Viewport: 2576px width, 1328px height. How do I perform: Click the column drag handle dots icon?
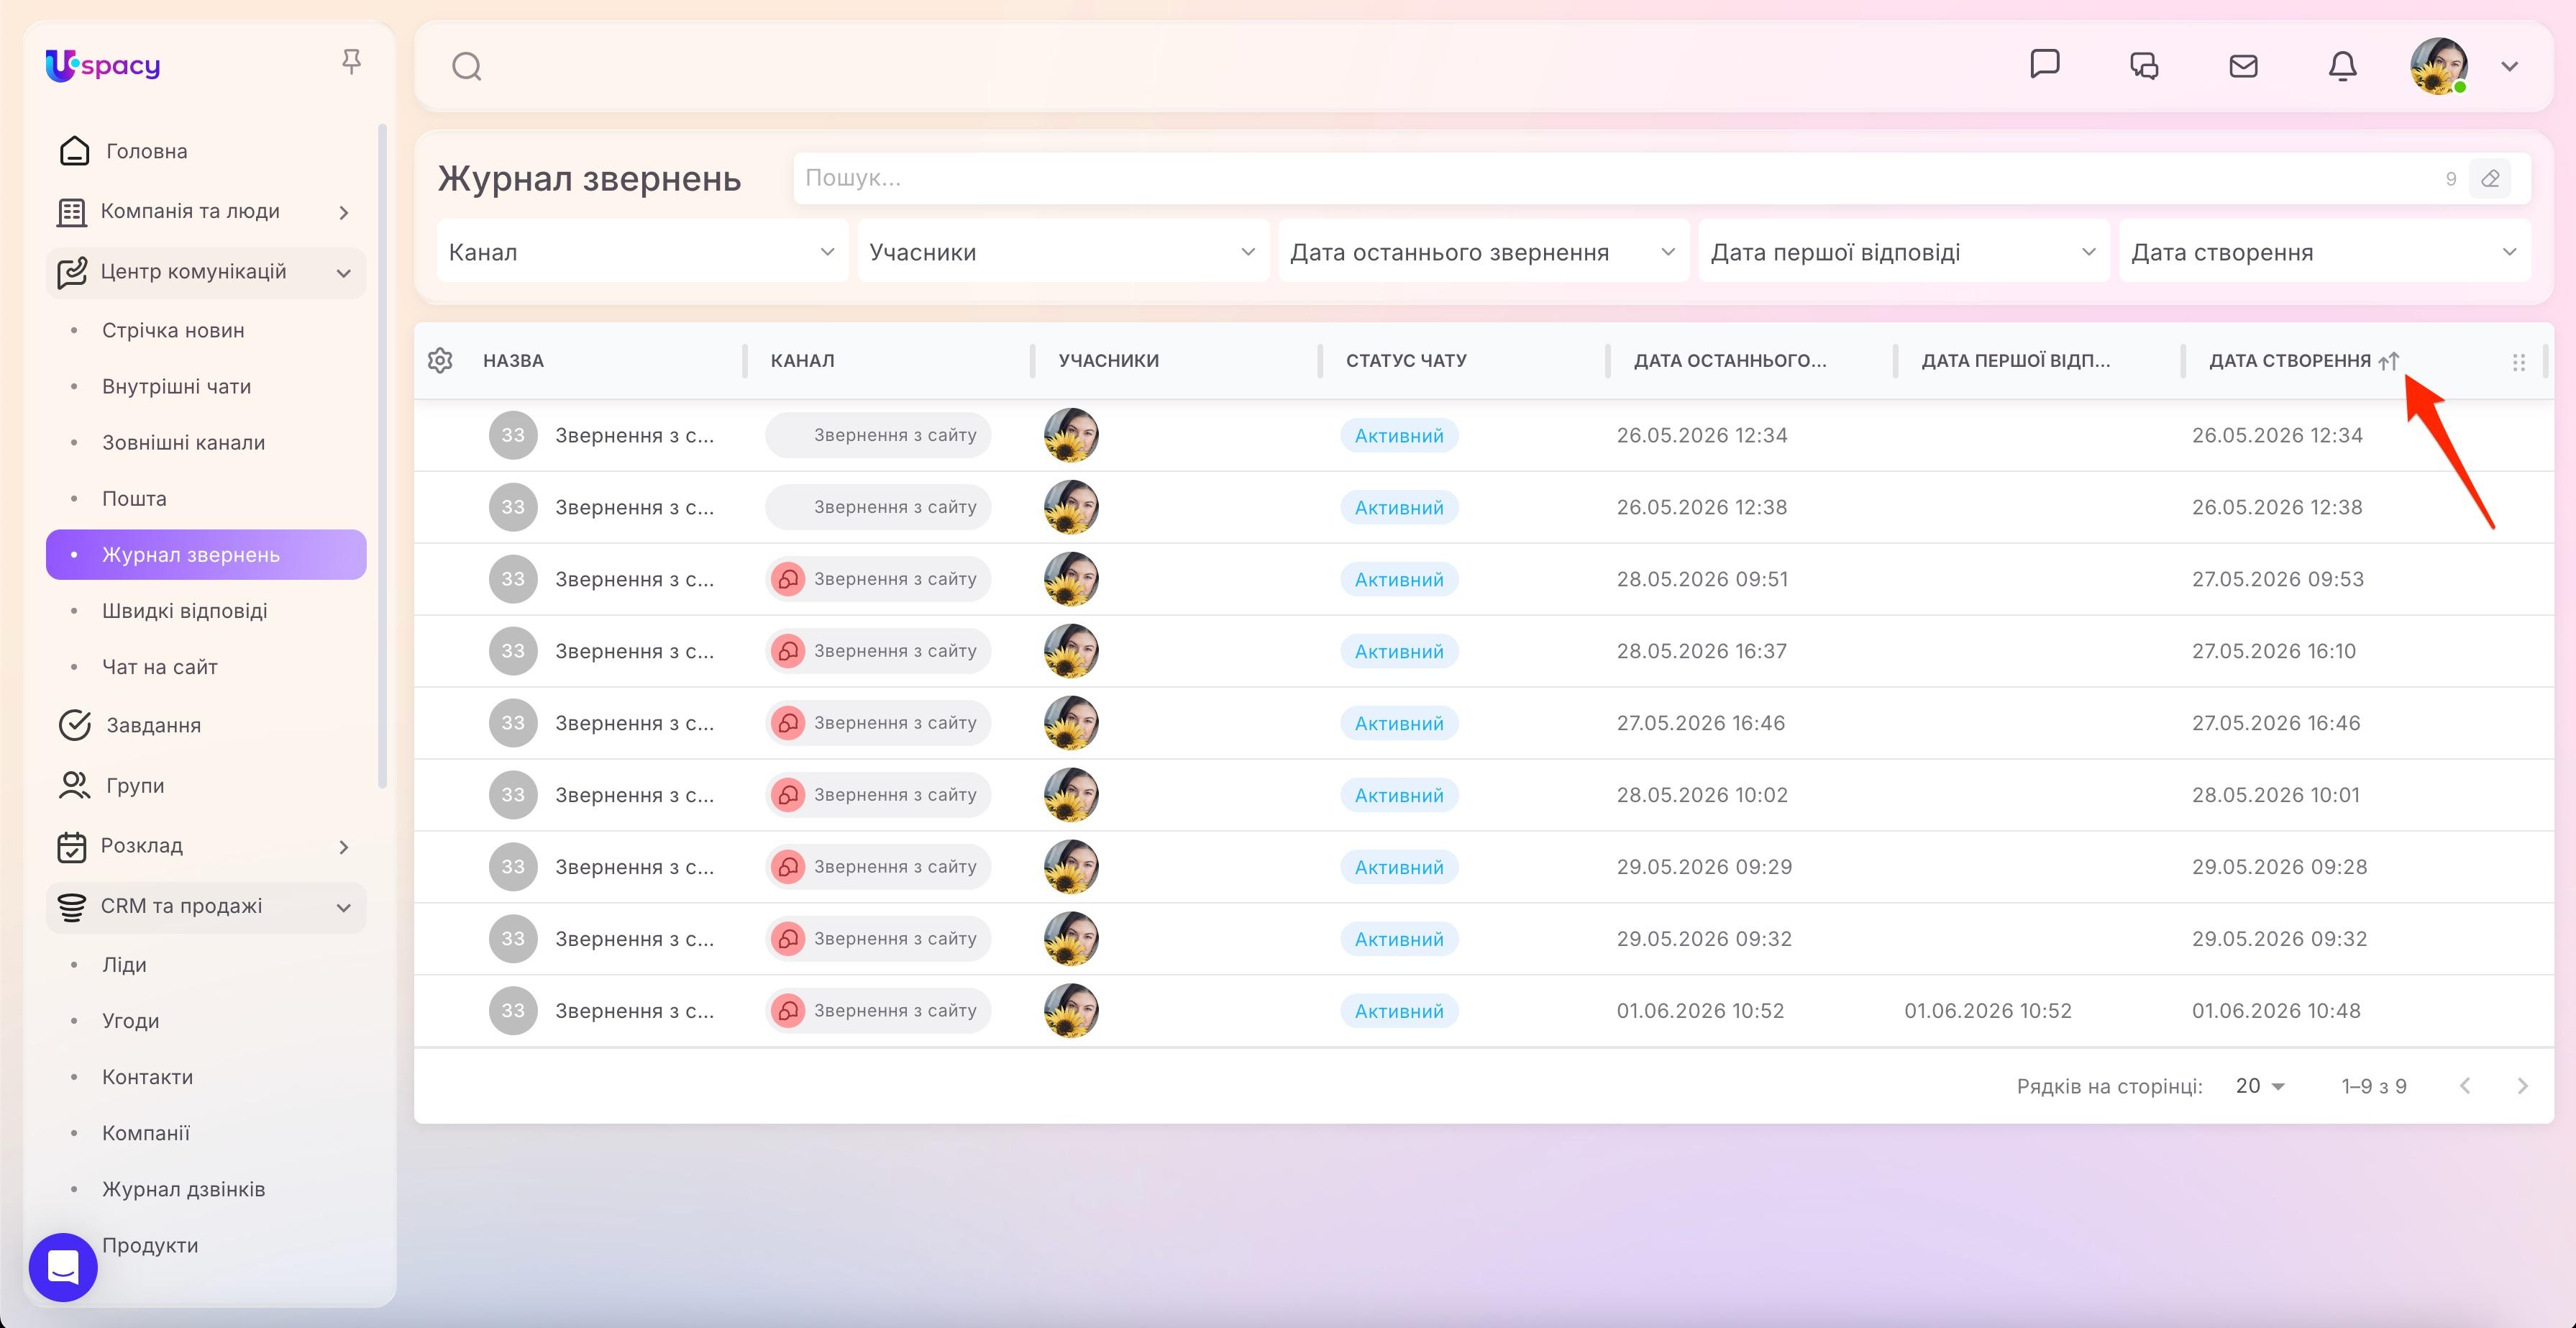point(2519,362)
